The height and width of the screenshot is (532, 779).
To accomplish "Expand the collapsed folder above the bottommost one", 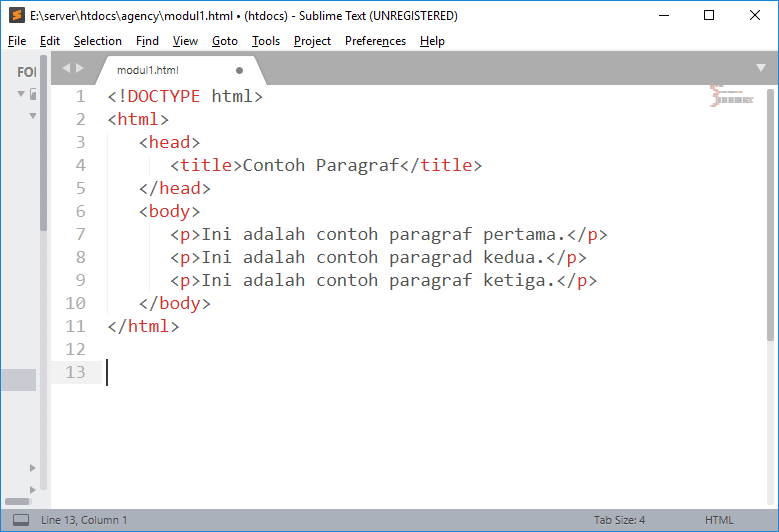I will click(32, 468).
